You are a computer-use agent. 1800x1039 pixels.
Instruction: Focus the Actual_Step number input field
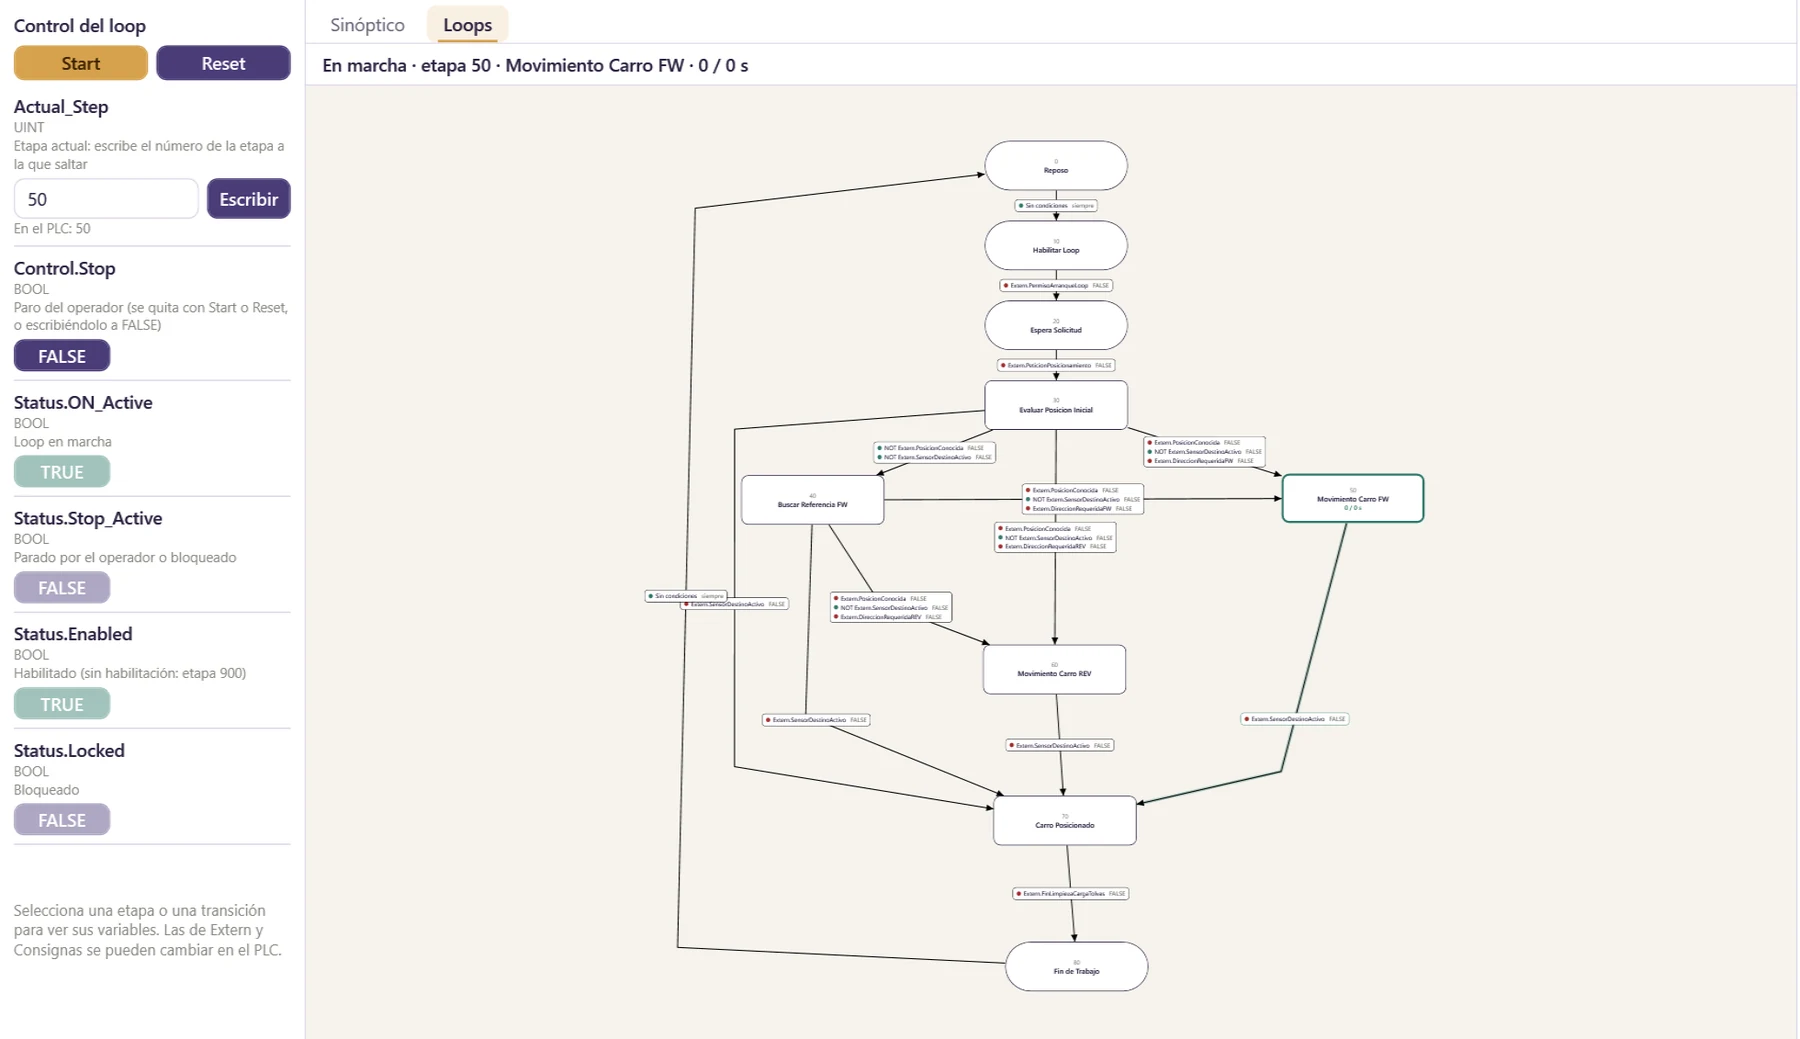[x=106, y=199]
